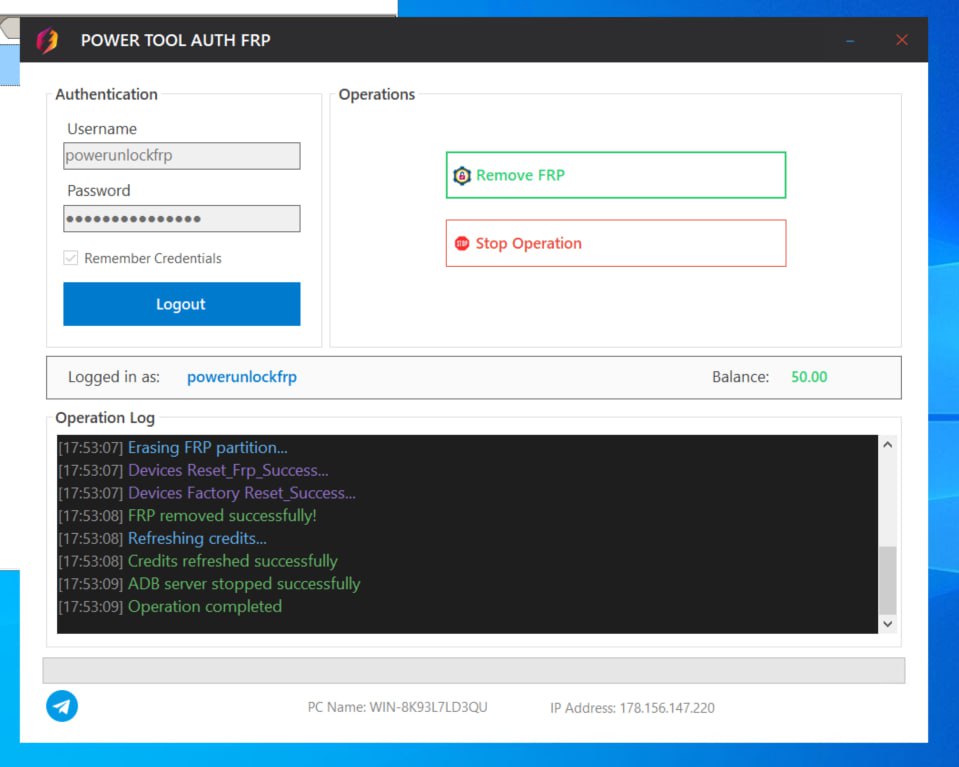Click the Power Tool flame logo icon
The width and height of the screenshot is (959, 767).
point(47,41)
